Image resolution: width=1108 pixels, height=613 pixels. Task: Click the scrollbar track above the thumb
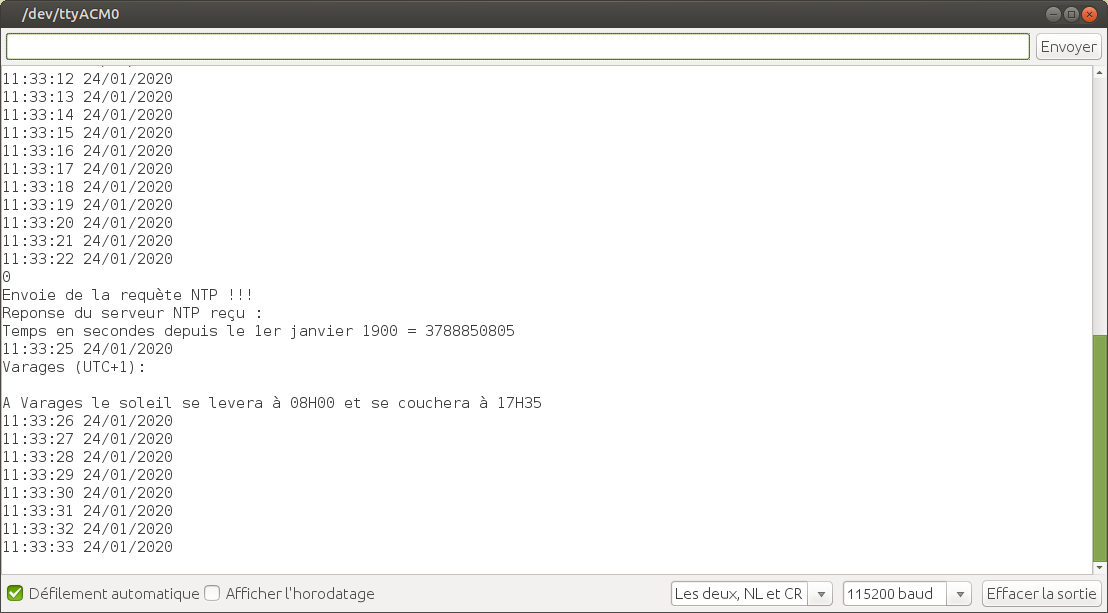tap(1100, 200)
